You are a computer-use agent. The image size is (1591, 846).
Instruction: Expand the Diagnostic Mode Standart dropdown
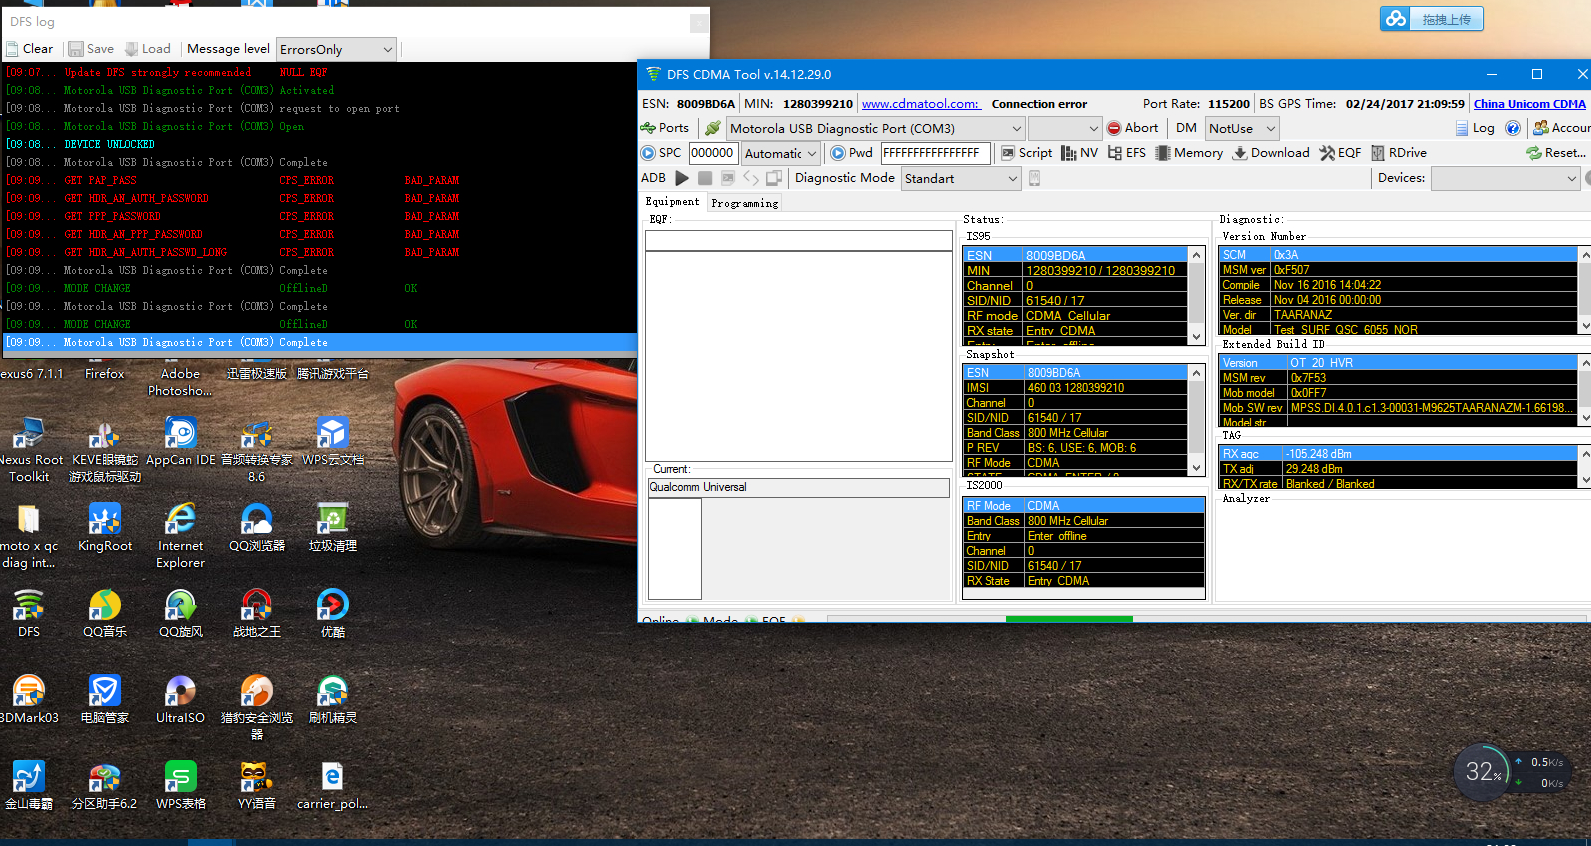coord(1012,178)
